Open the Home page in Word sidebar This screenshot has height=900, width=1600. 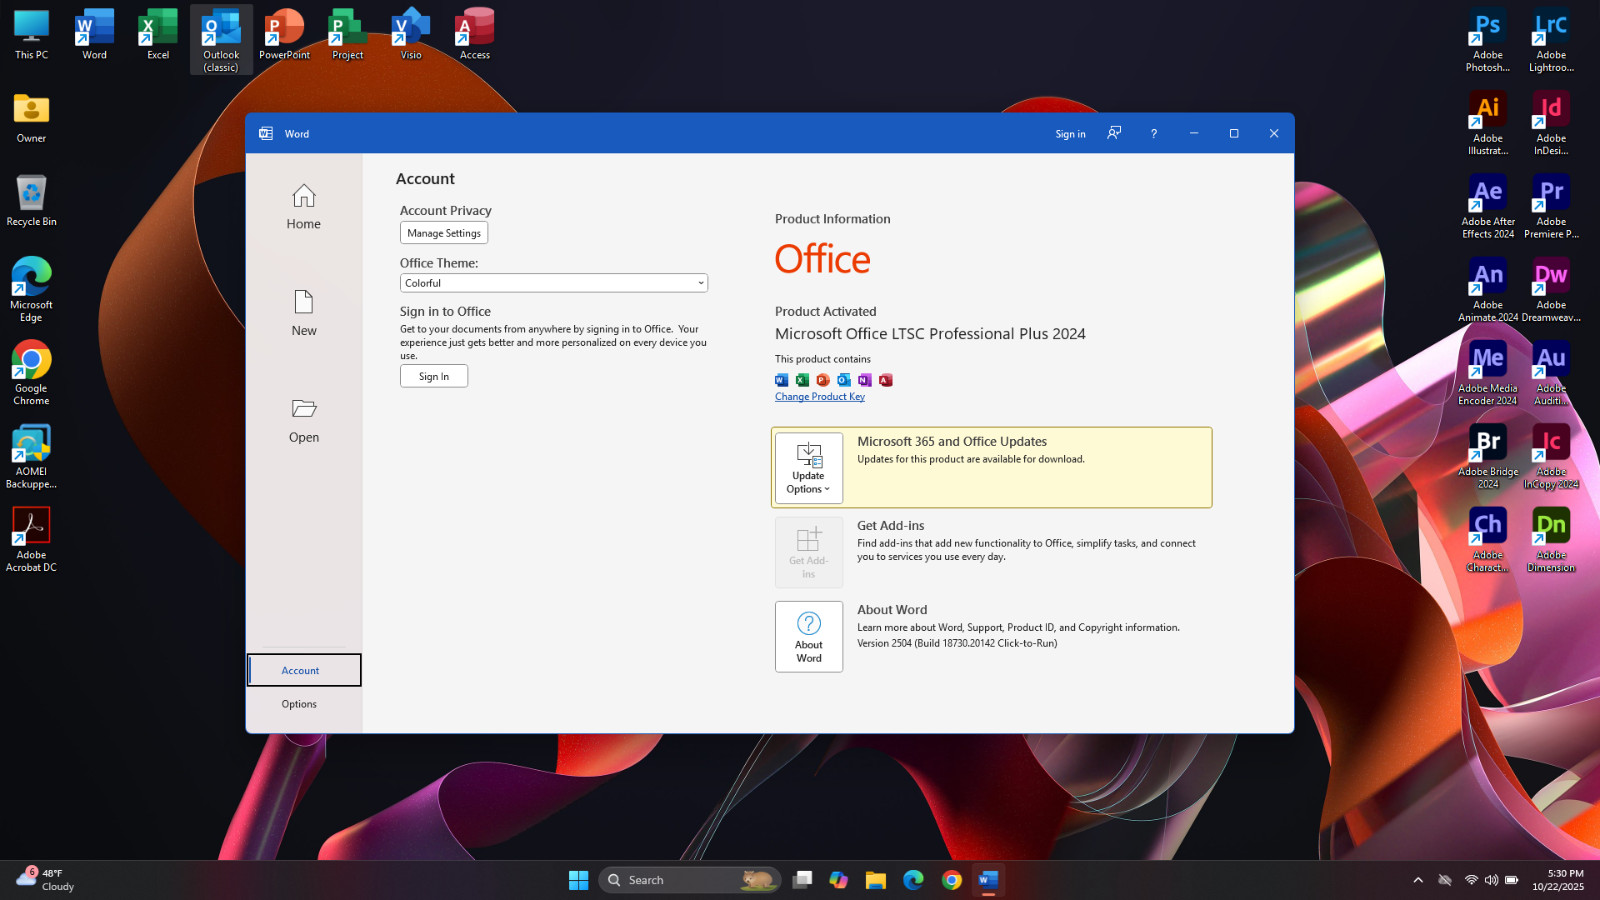[x=304, y=208]
